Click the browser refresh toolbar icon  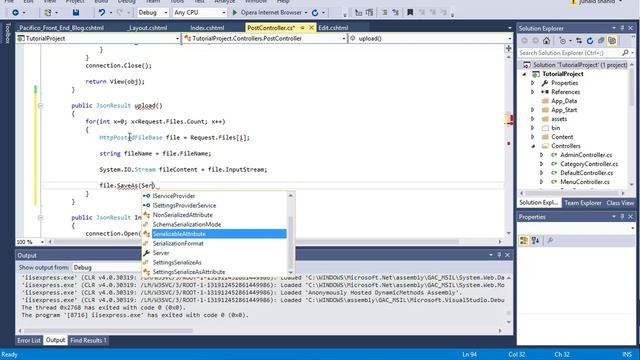[x=315, y=13]
